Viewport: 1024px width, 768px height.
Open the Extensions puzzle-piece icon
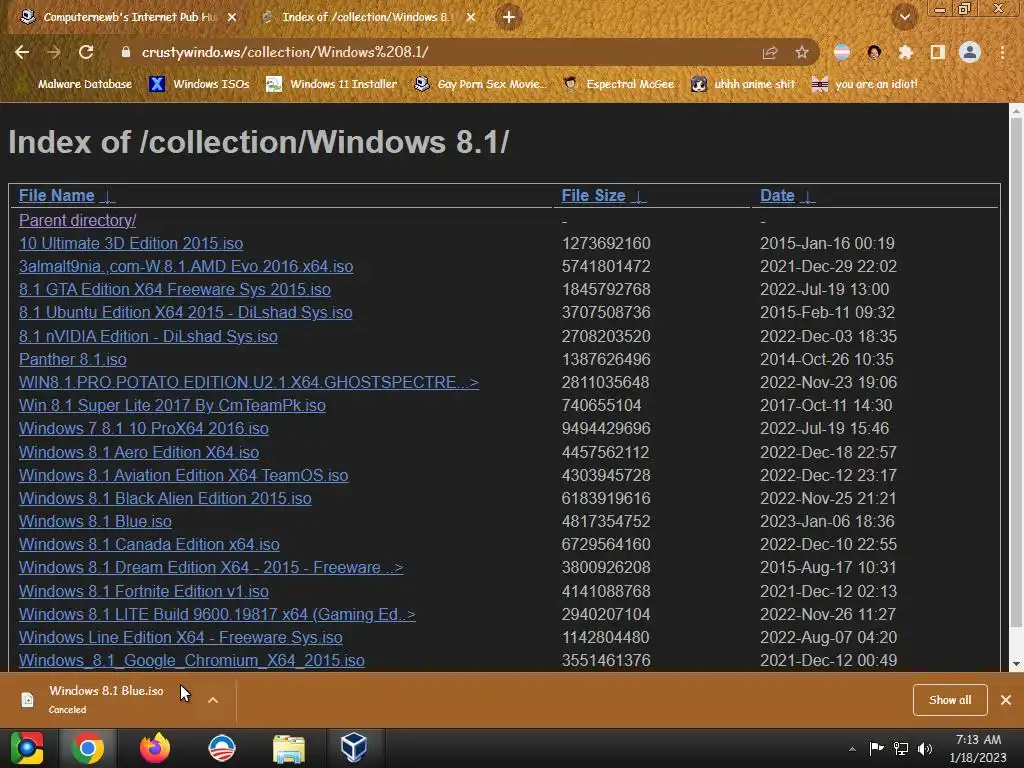click(x=906, y=52)
